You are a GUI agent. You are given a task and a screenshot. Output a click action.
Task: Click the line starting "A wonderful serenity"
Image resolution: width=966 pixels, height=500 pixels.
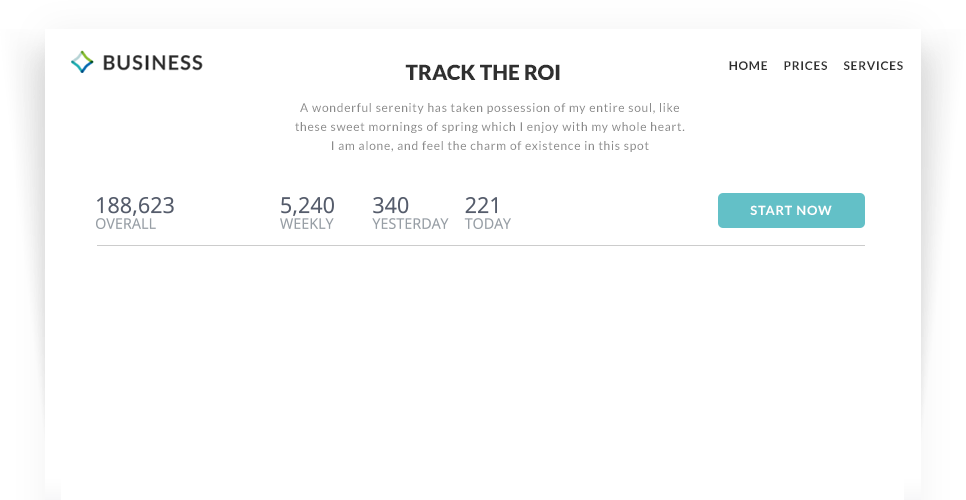(490, 108)
